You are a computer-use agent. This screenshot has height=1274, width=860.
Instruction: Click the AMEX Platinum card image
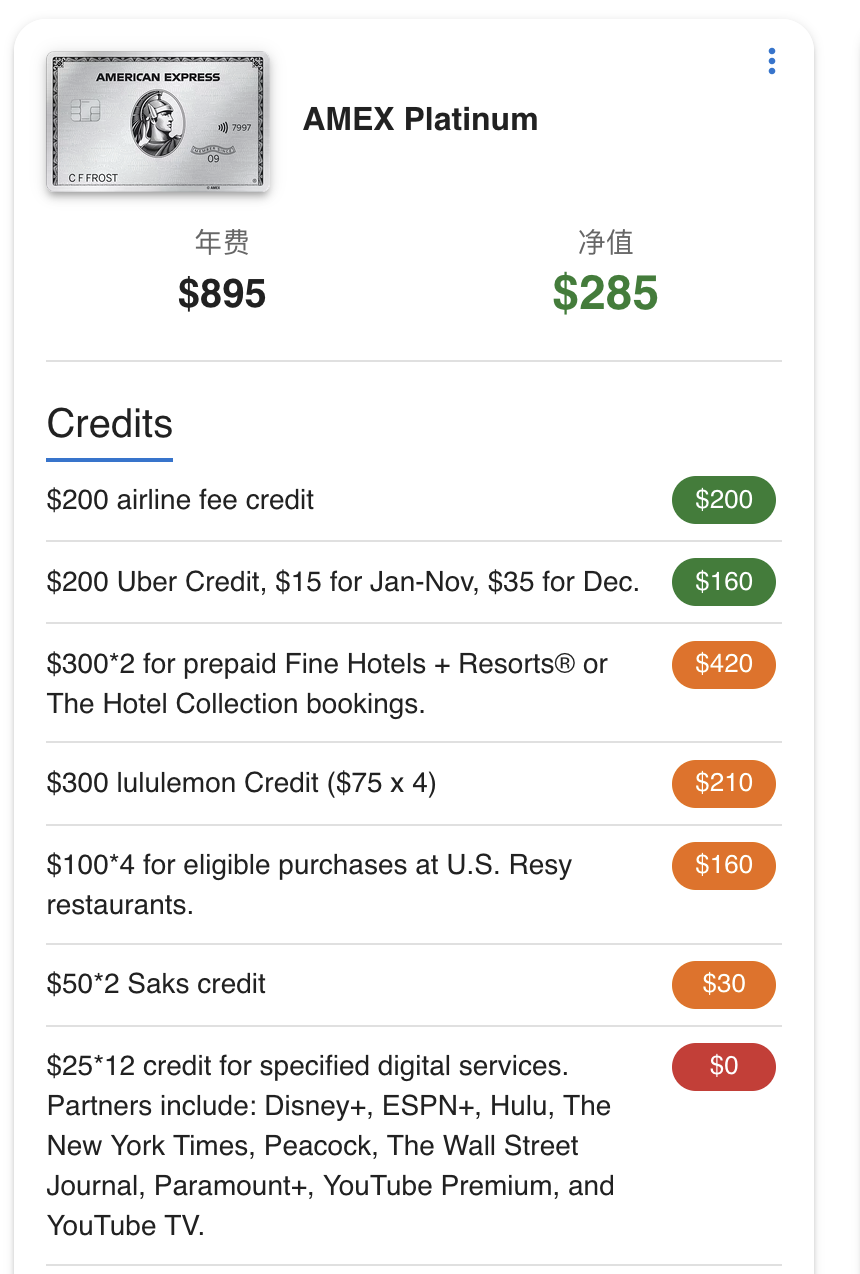[x=157, y=123]
